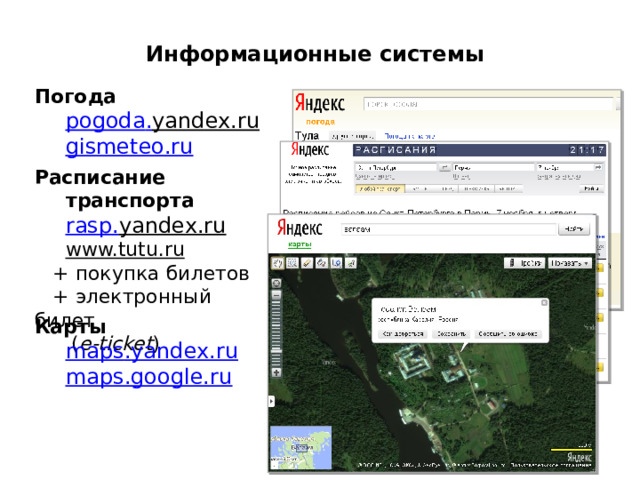Open the maps.yandex.ru link
The height and width of the screenshot is (480, 640).
tap(151, 351)
